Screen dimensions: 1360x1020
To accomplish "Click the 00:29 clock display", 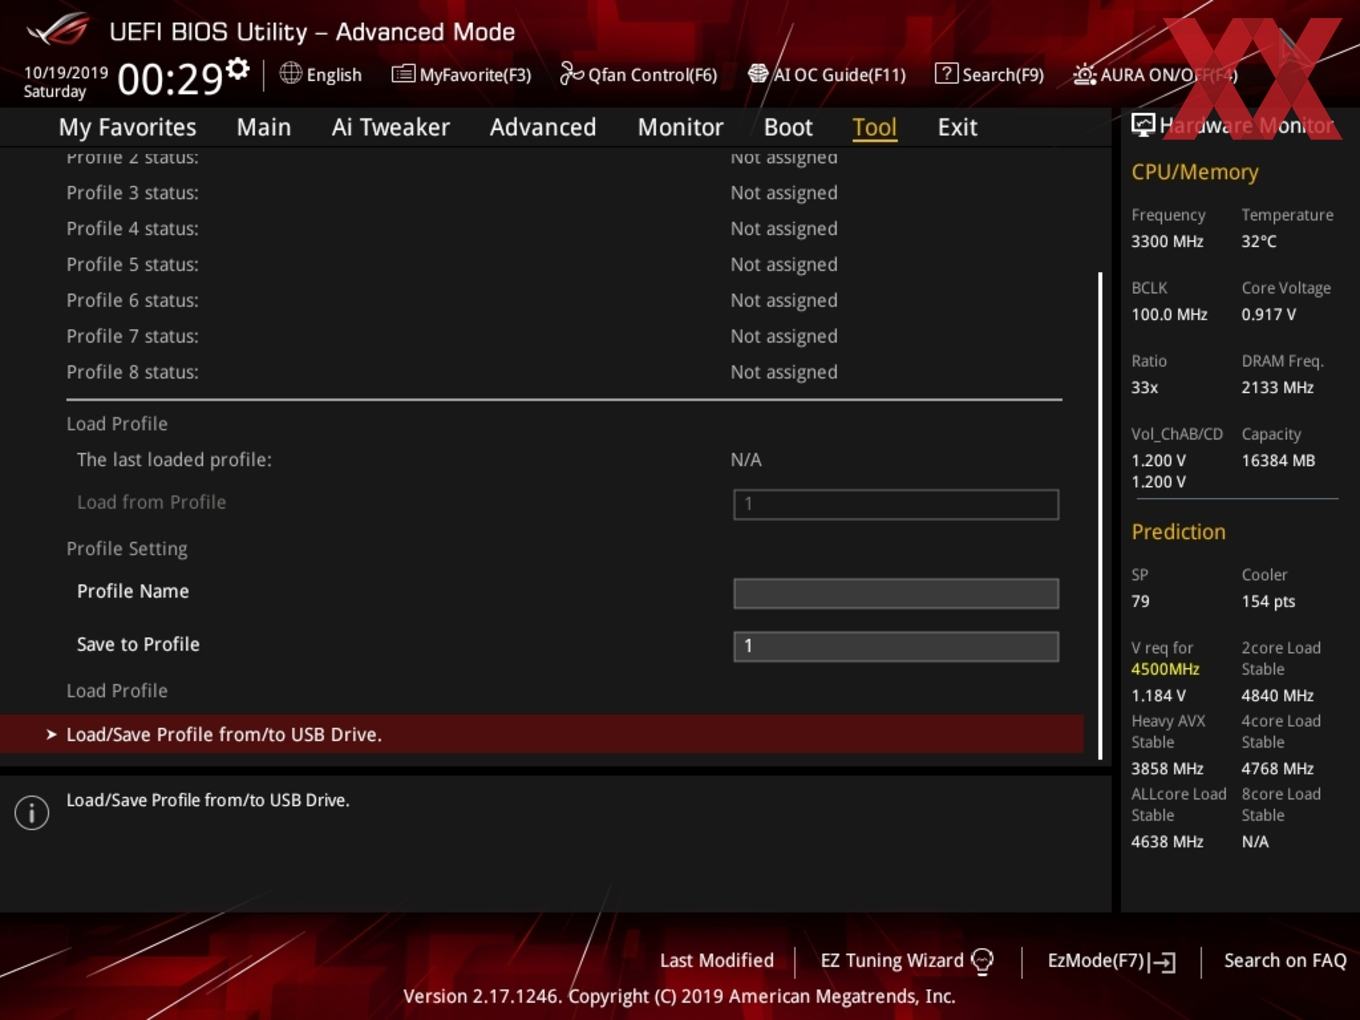I will pos(170,78).
